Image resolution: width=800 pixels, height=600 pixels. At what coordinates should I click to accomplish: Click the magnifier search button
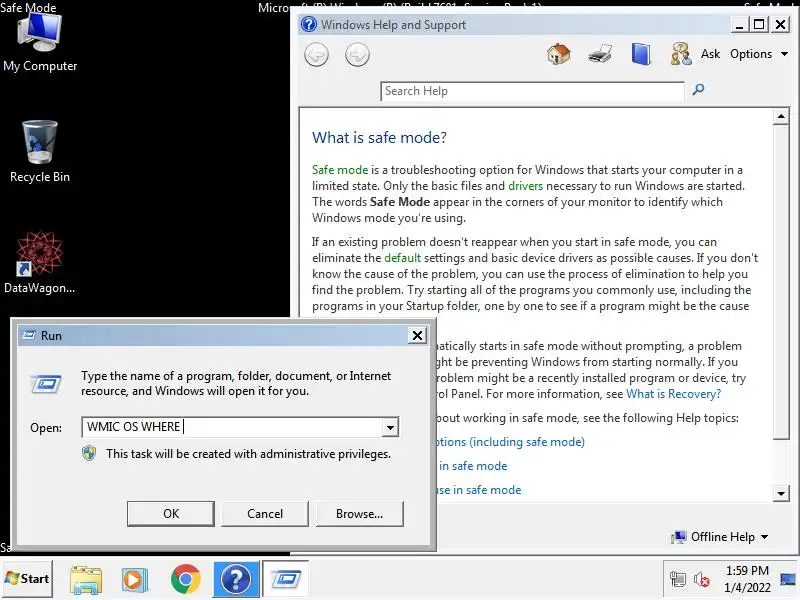pyautogui.click(x=698, y=90)
